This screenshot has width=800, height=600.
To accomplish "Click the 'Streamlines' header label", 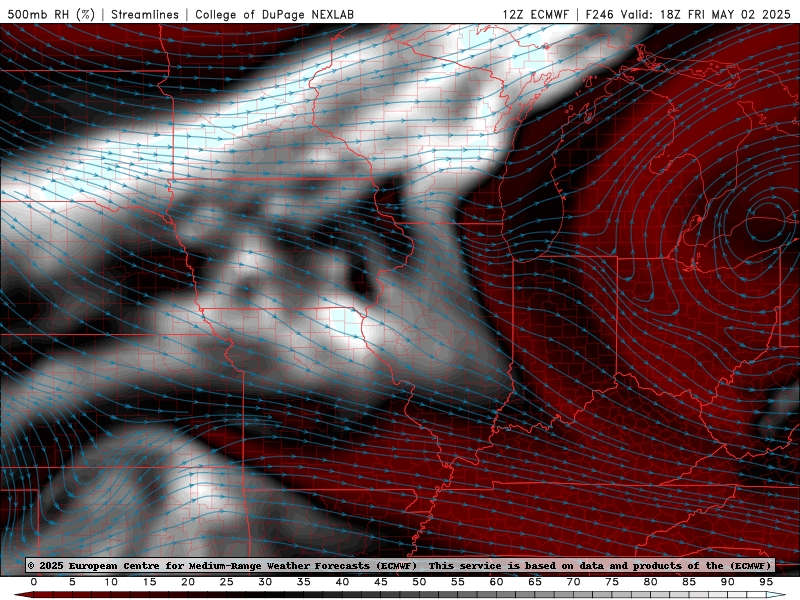I will [x=145, y=14].
